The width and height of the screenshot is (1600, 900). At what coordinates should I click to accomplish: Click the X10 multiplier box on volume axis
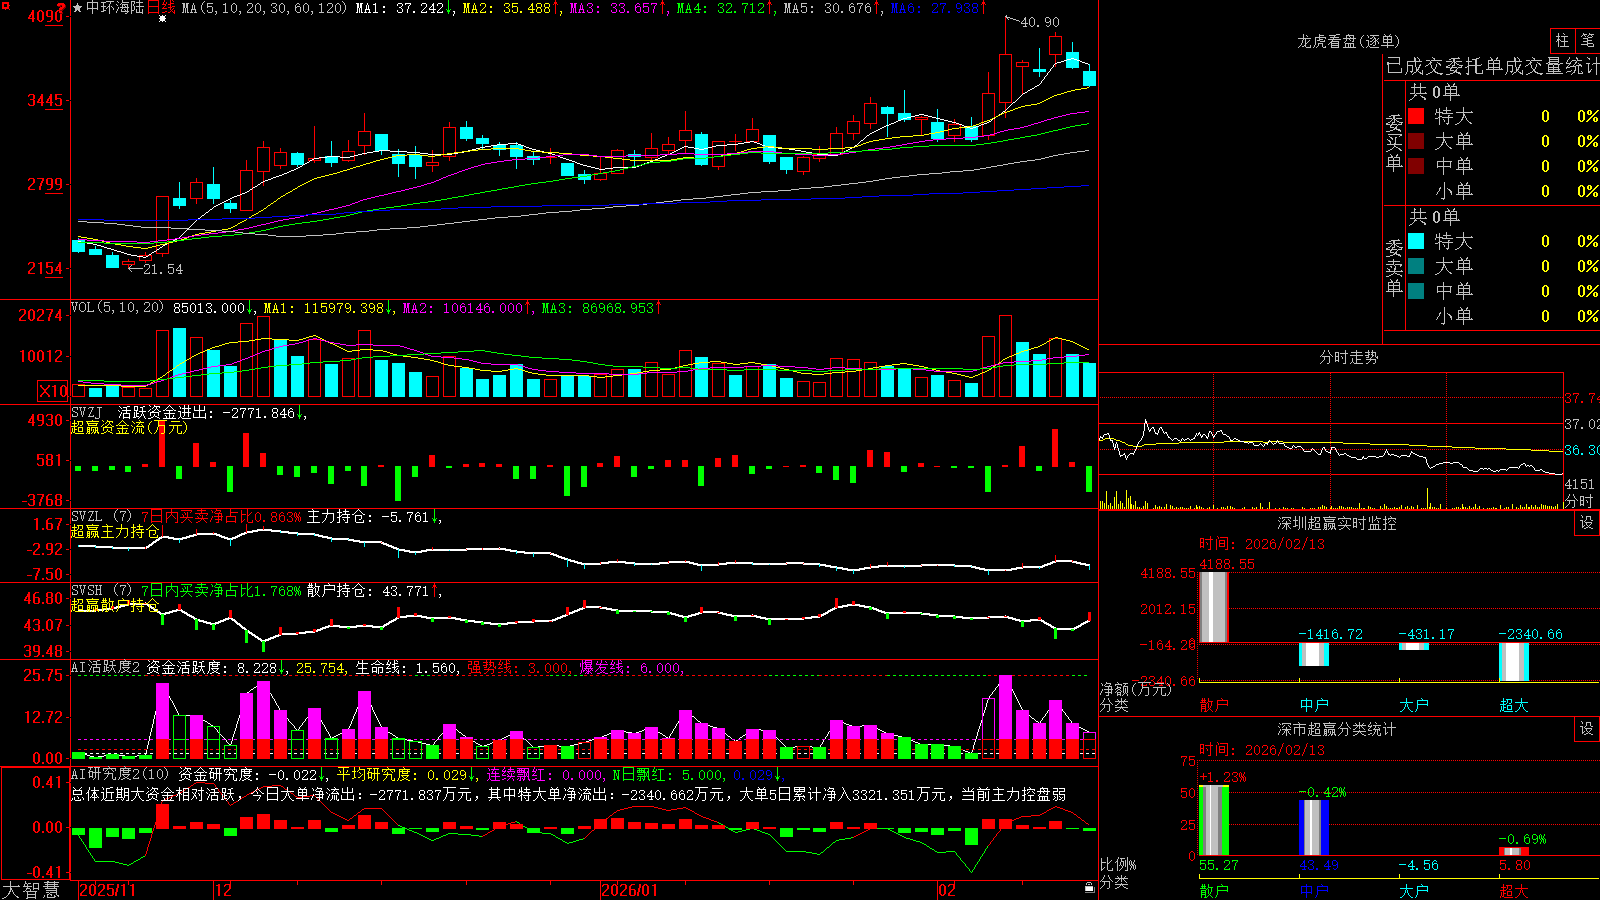click(53, 391)
